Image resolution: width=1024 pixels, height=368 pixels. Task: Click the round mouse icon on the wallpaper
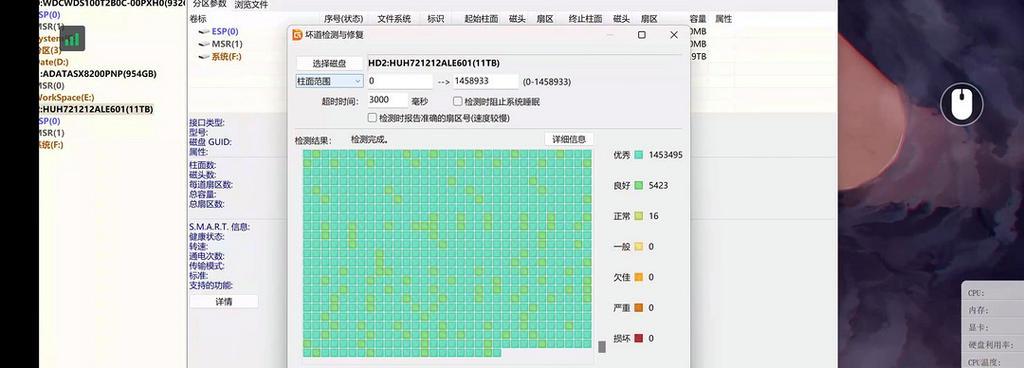961,104
